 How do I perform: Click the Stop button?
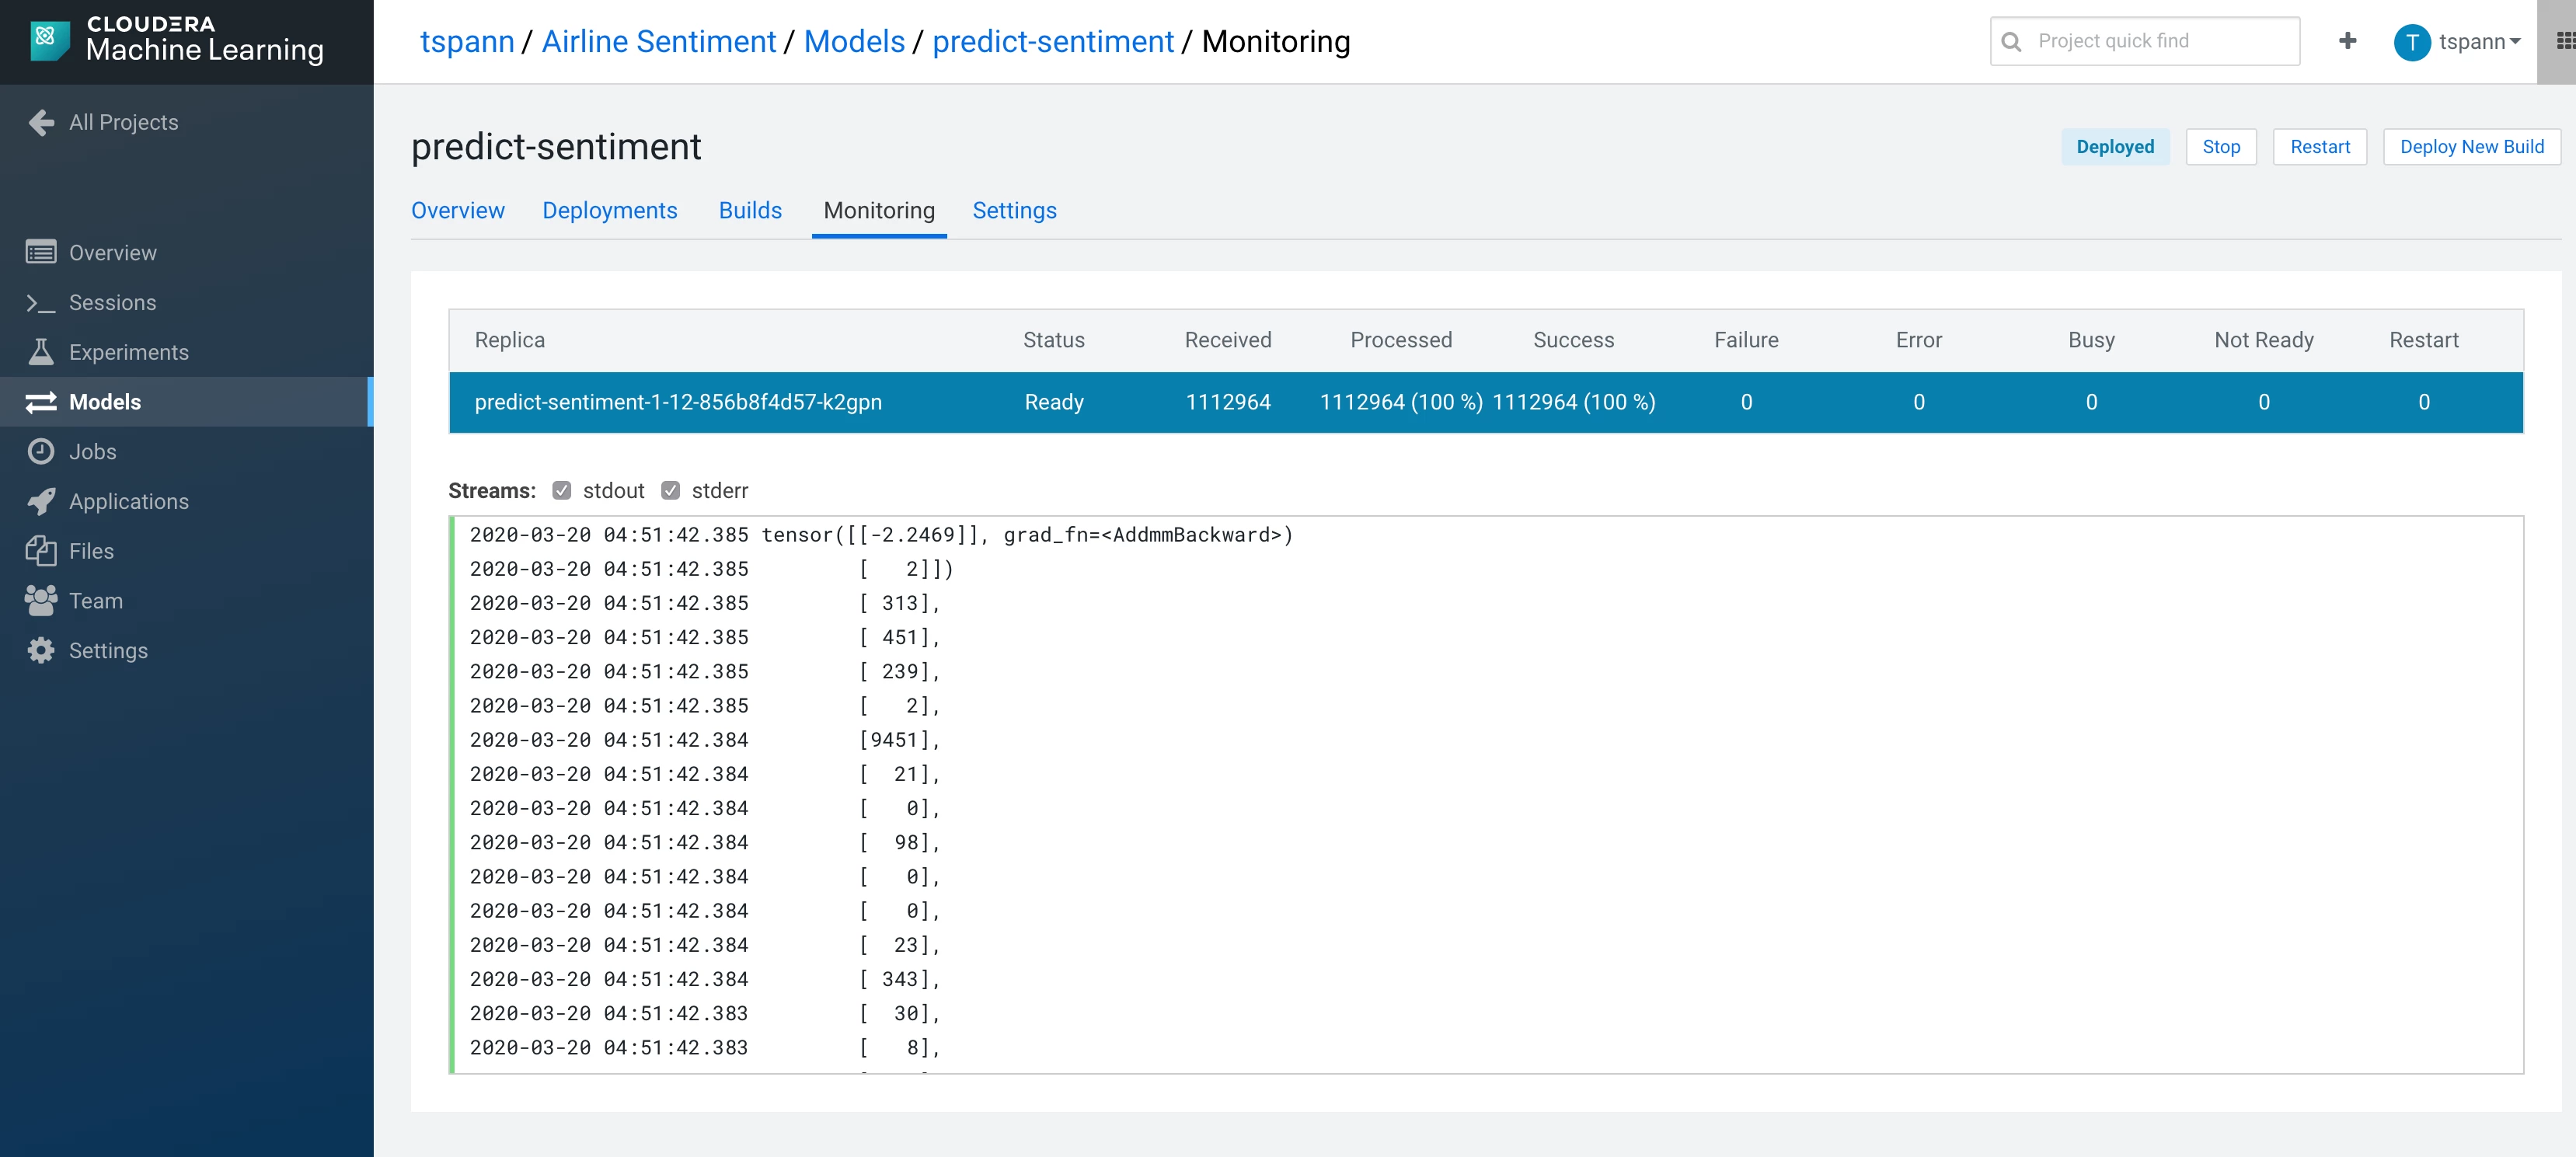[x=2221, y=147]
